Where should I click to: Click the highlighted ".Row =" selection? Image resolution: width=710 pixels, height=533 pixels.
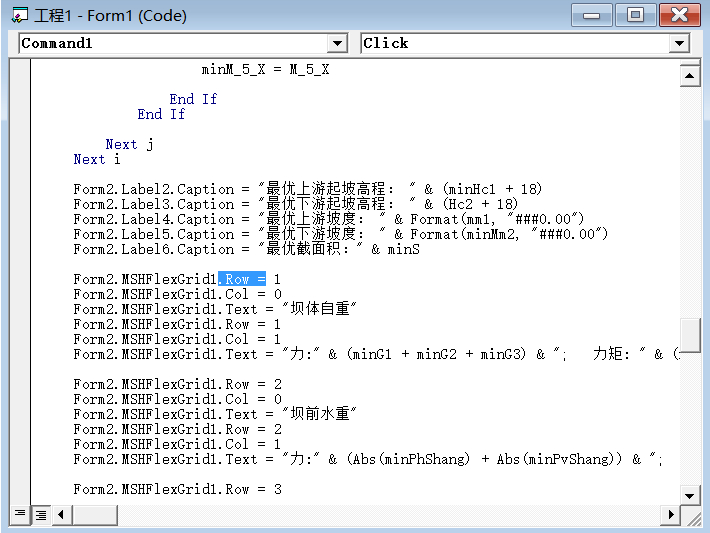pos(242,279)
